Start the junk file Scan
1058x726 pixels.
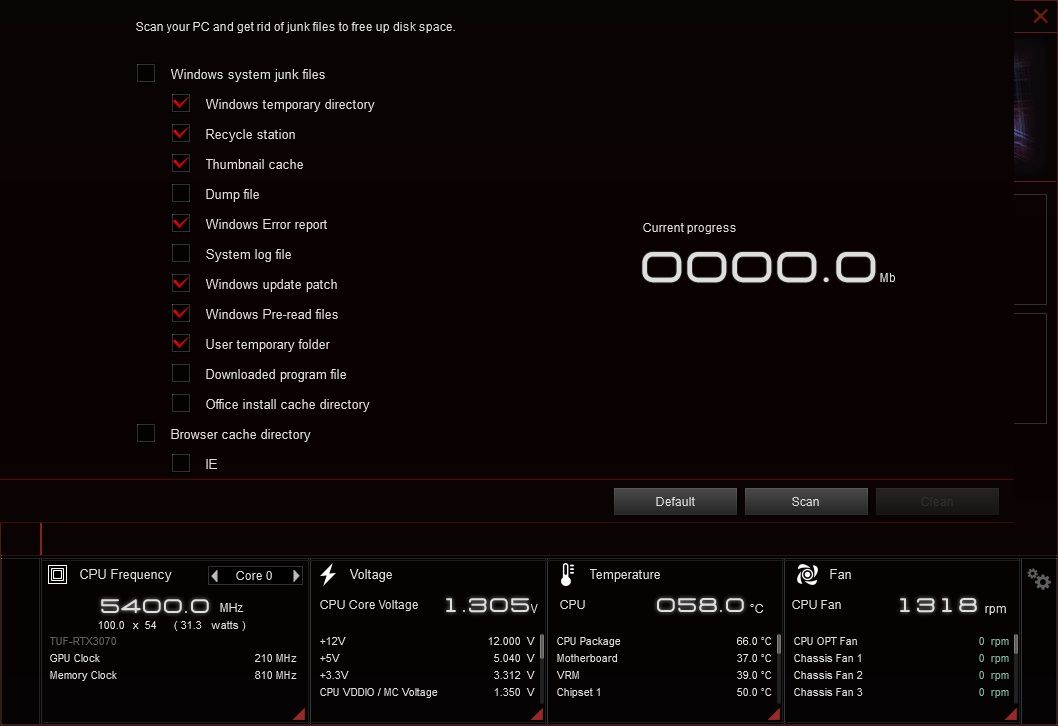(806, 501)
